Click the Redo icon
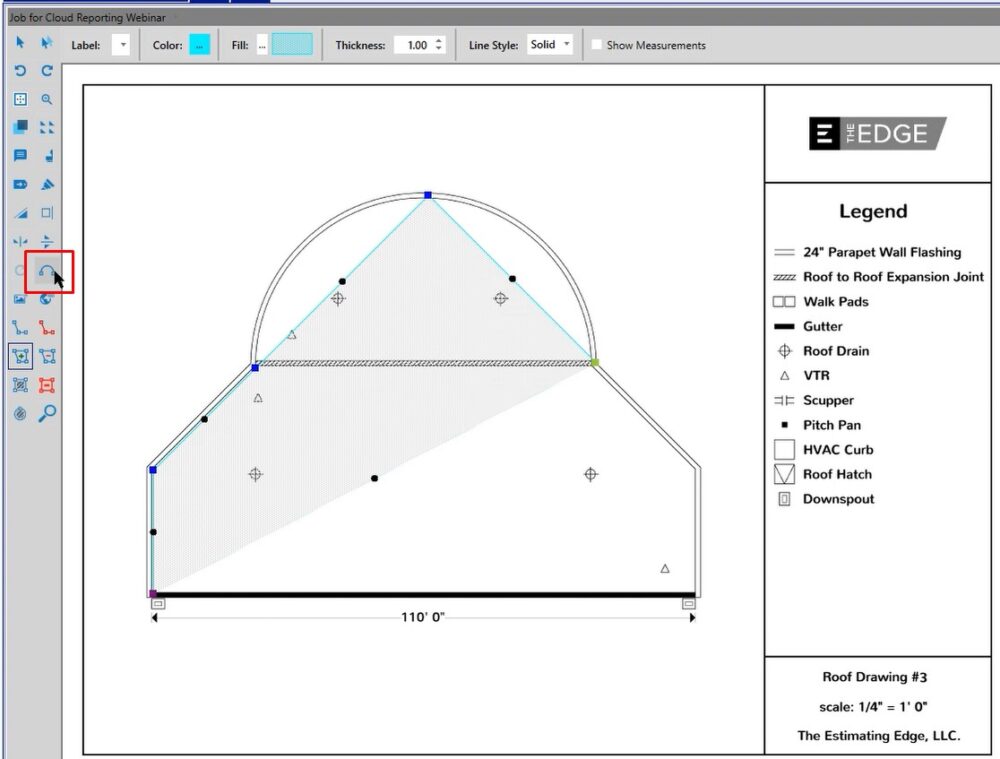The height and width of the screenshot is (759, 1000). tap(45, 71)
